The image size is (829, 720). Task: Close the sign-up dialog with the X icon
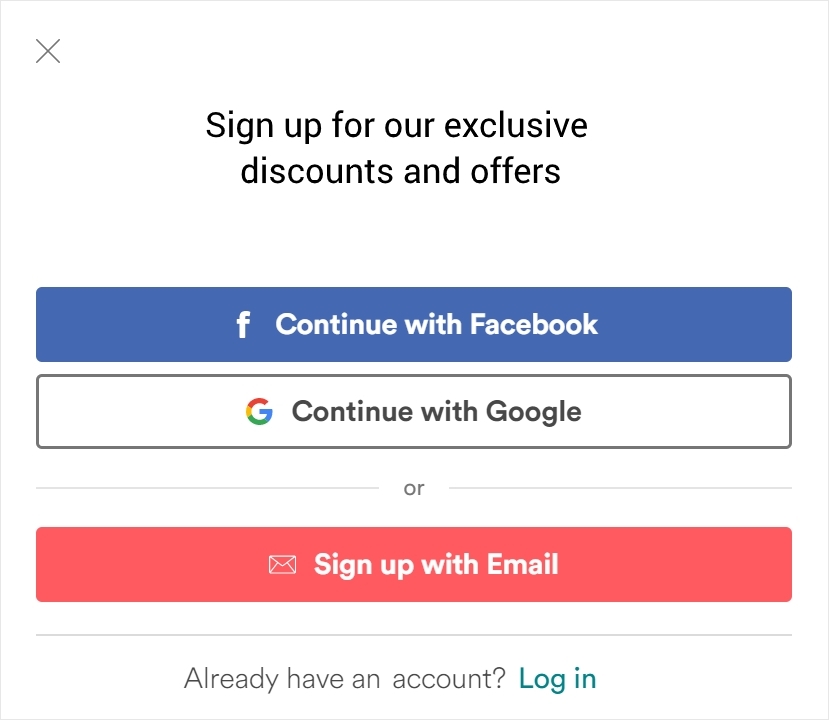(x=48, y=51)
